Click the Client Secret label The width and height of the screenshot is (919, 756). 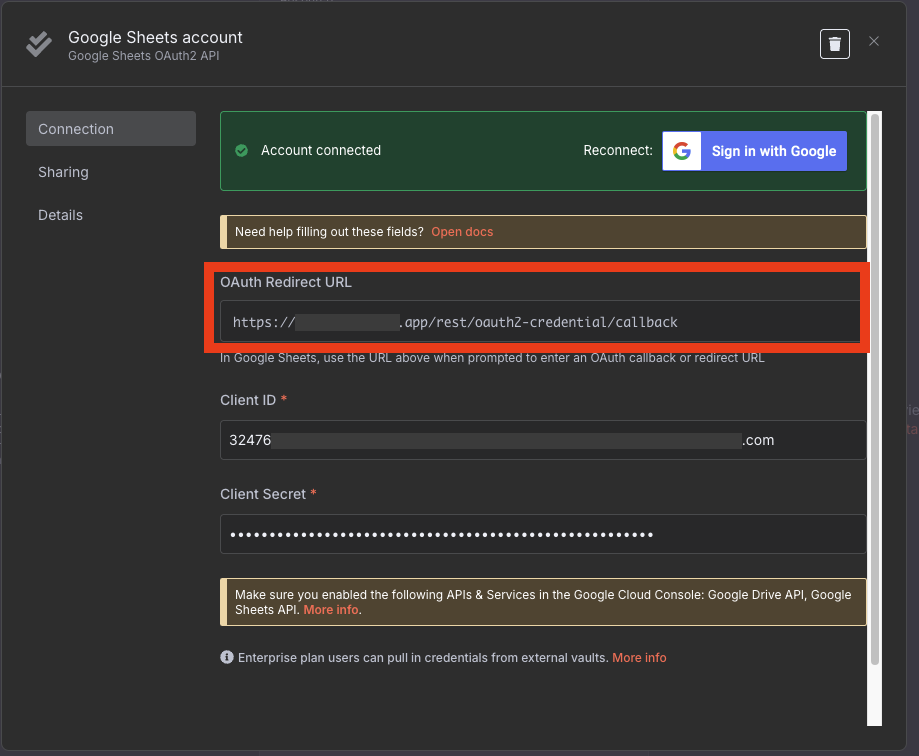tap(263, 494)
